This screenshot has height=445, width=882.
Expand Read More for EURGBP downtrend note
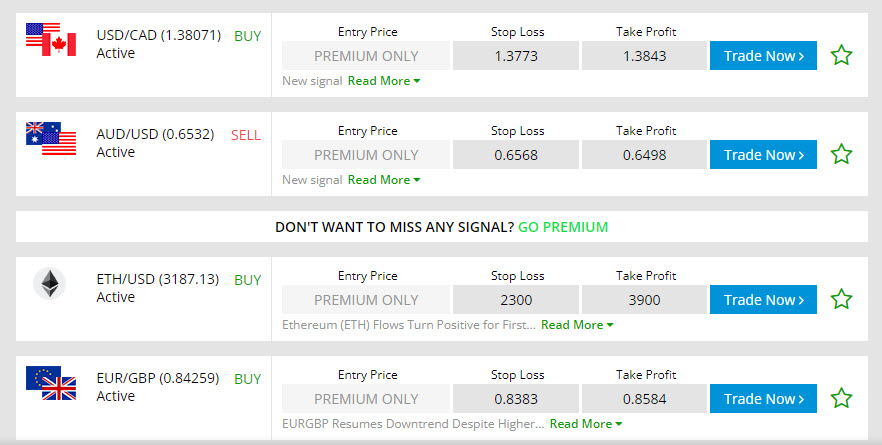(585, 424)
